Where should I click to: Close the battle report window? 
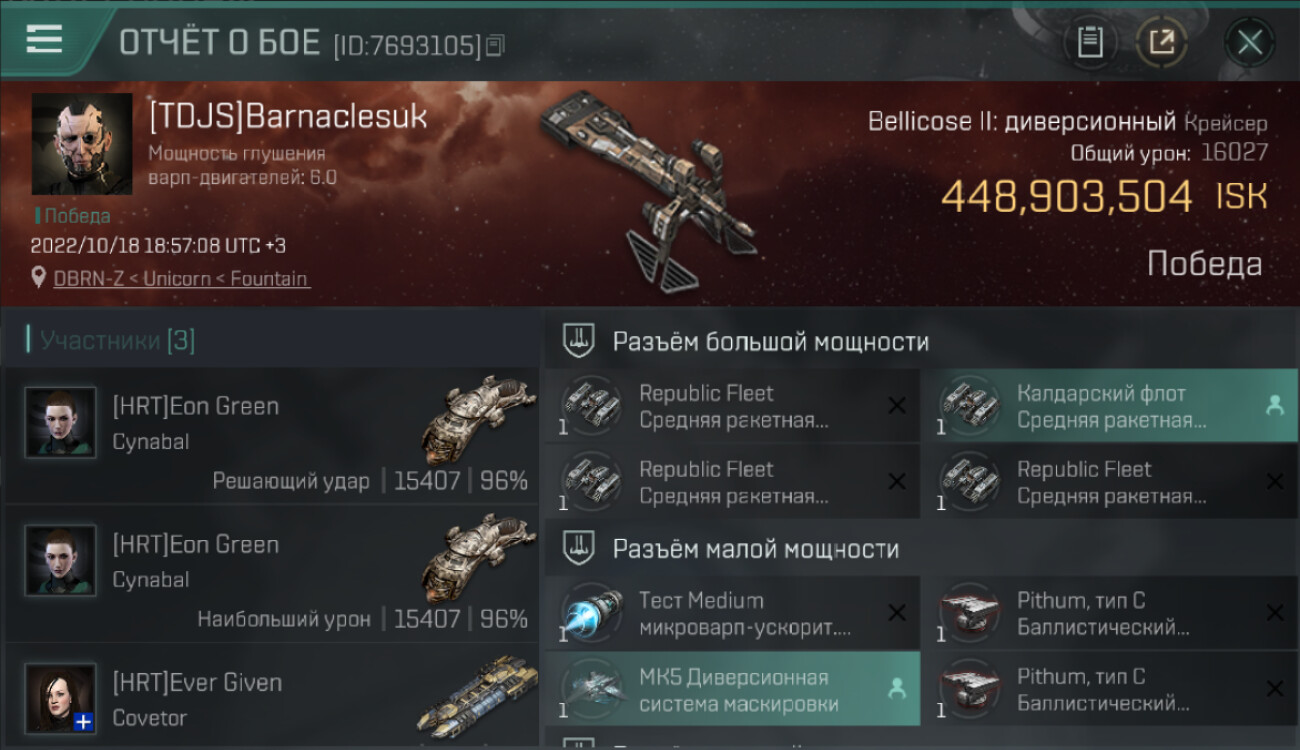1250,42
